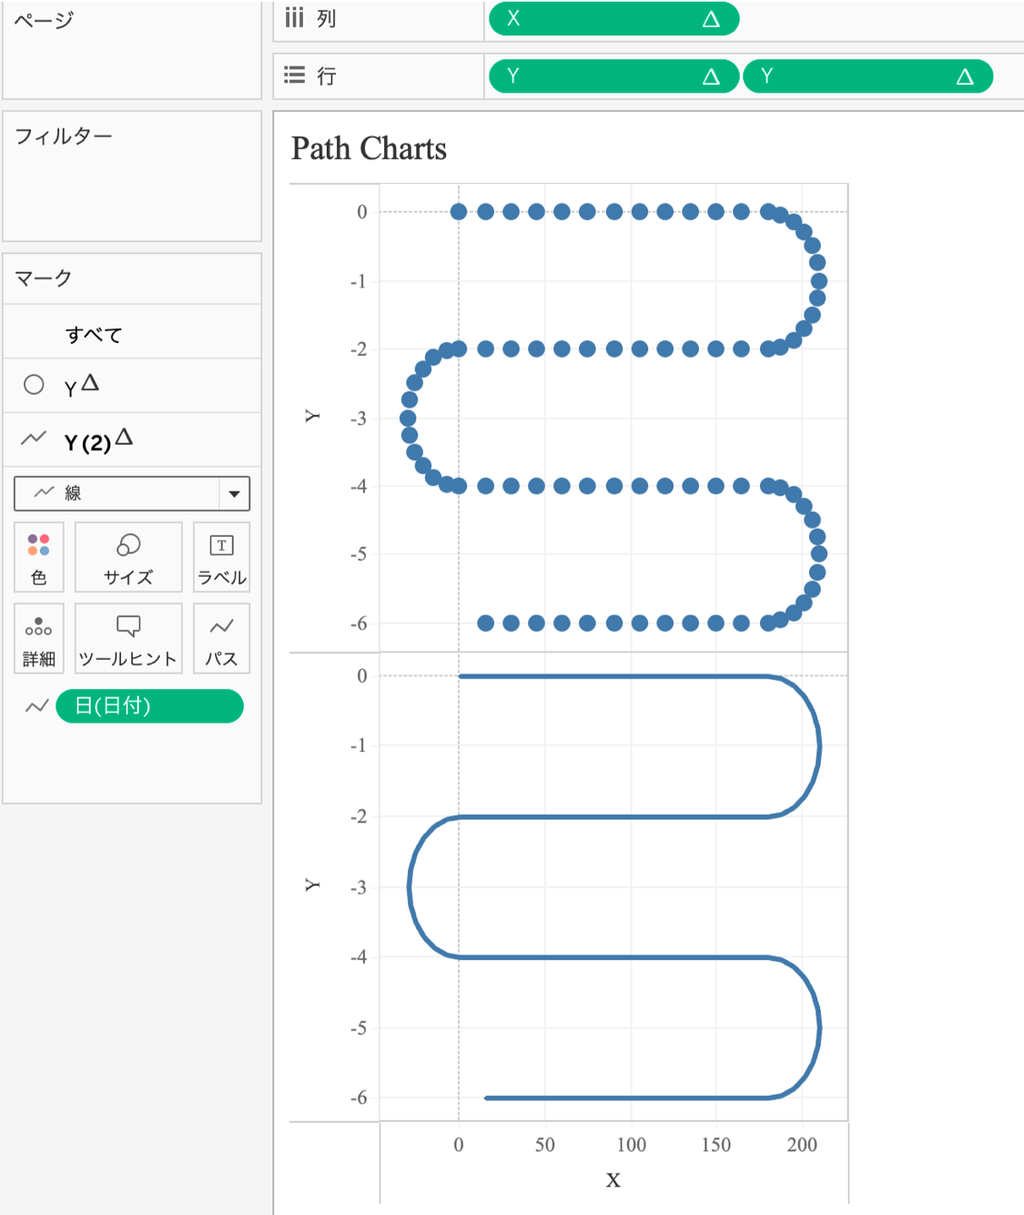Click the 列 (Columns) shelf icon
The image size is (1024, 1215).
click(x=294, y=19)
